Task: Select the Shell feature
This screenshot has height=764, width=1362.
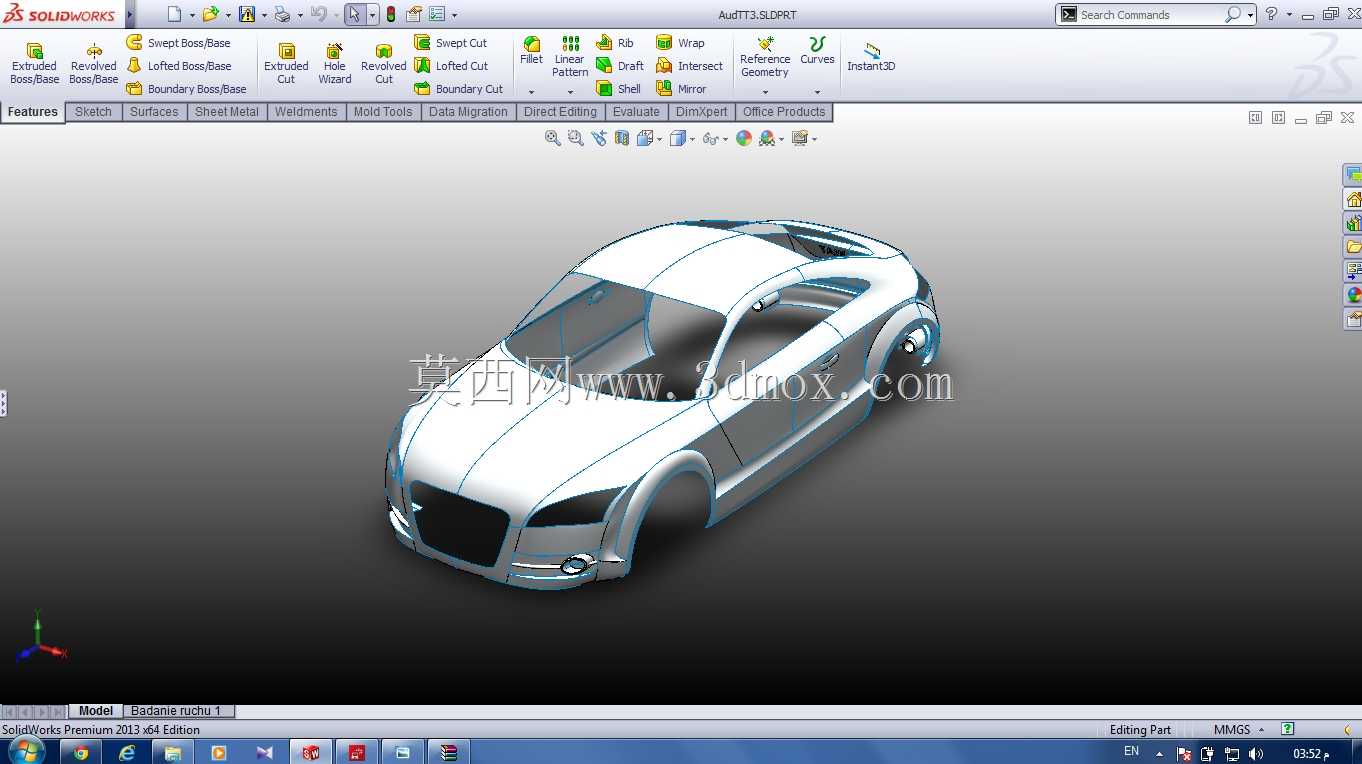Action: [619, 89]
